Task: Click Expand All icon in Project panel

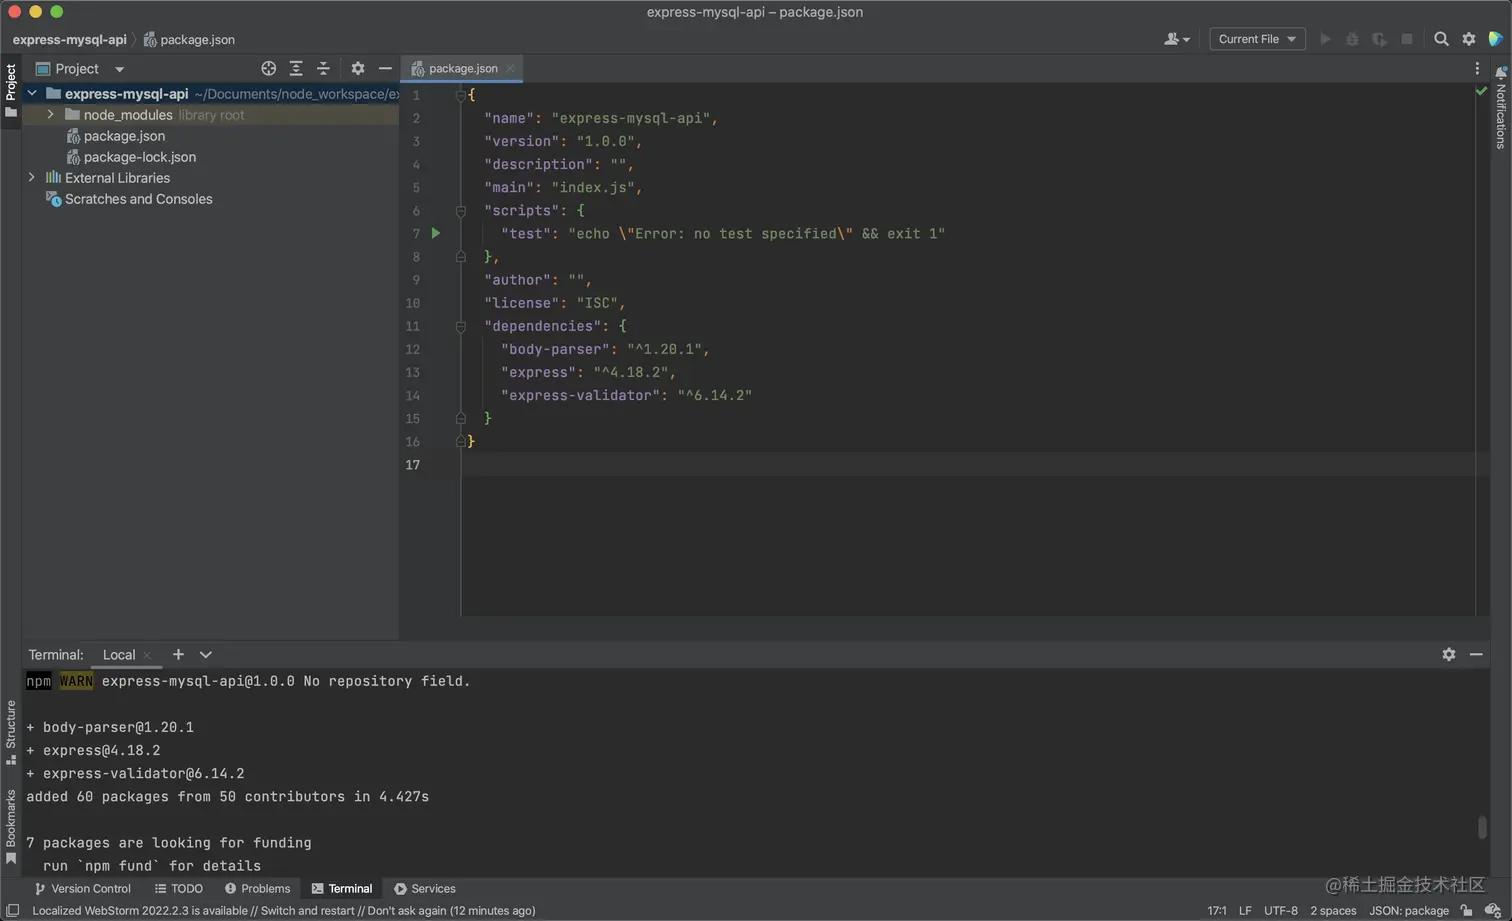Action: coord(296,69)
